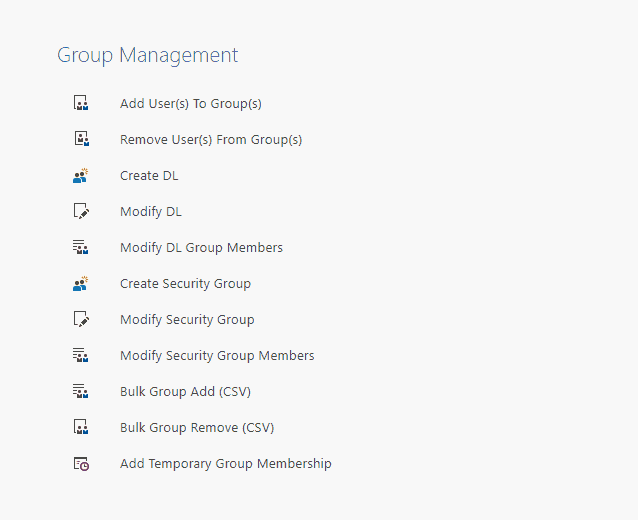Open Remove User(s) From Group(s) link
Viewport: 638px width, 520px height.
pos(211,140)
